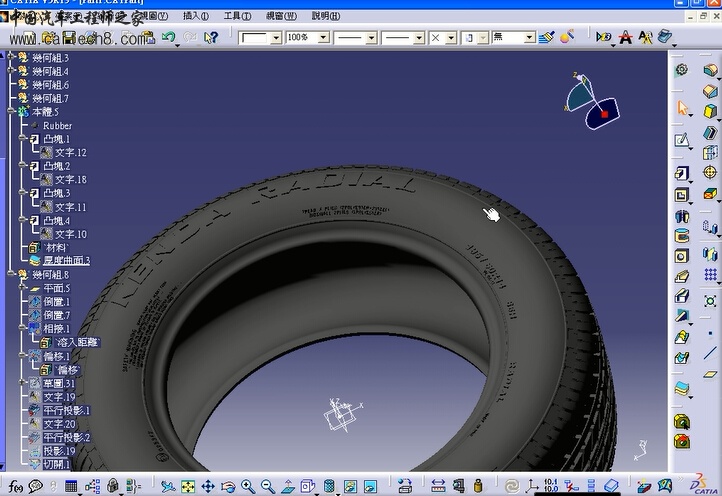This screenshot has height=496, width=722.
Task: Select the Rectangular Pattern grid icon
Action: pos(710,275)
